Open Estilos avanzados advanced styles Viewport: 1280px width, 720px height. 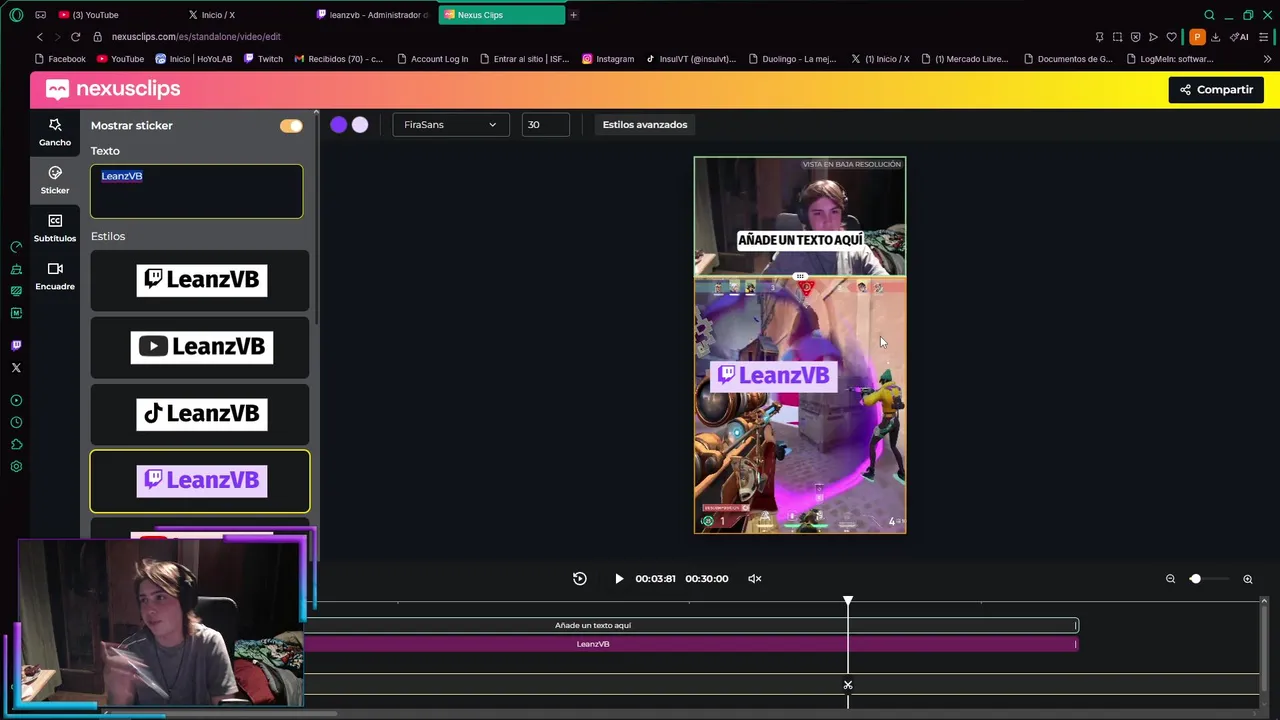pos(645,125)
